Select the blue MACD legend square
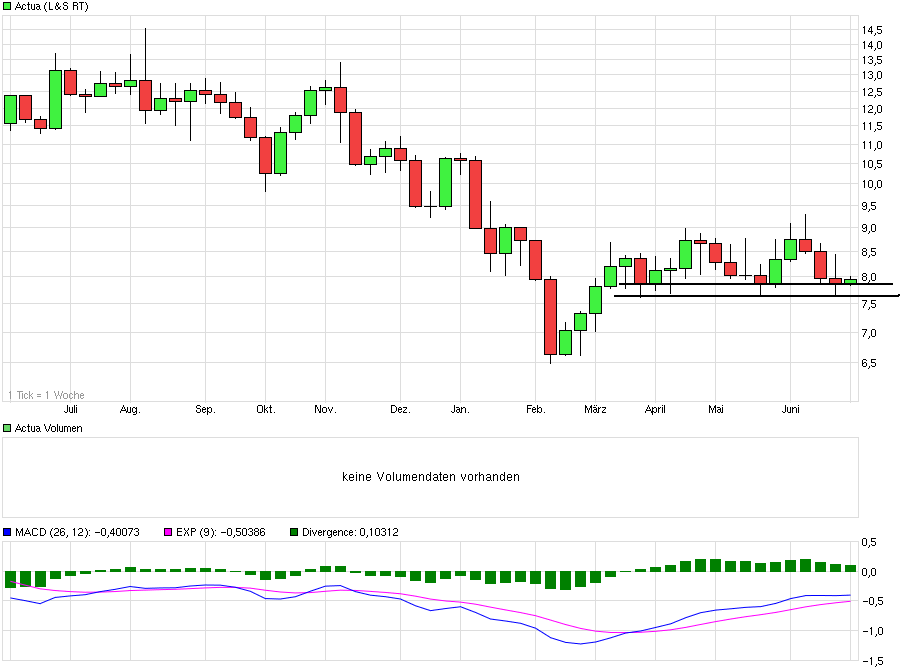The height and width of the screenshot is (670, 900). click(8, 532)
